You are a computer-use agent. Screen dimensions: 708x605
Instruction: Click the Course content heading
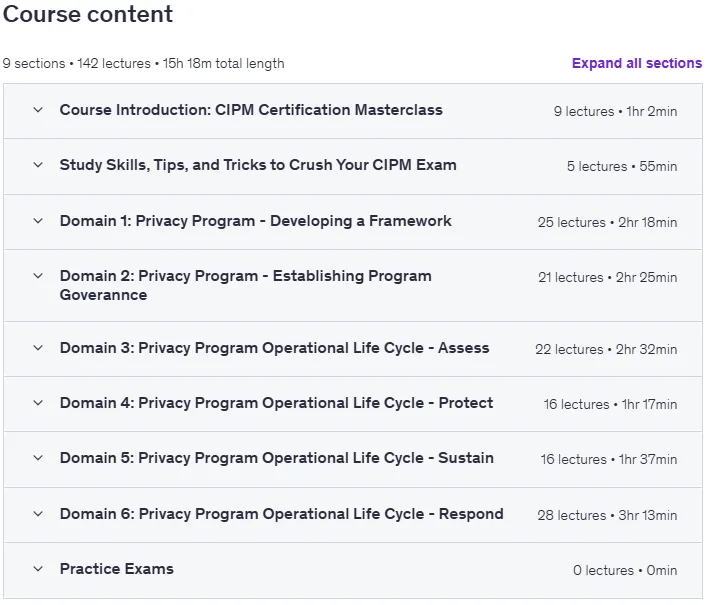(x=88, y=14)
